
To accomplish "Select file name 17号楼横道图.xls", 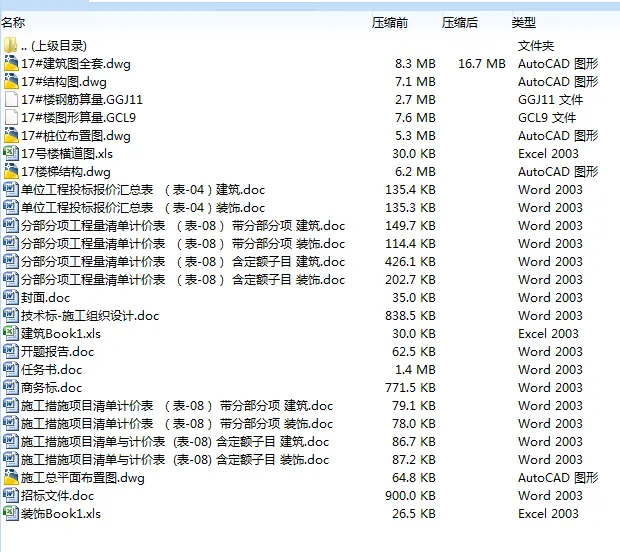I will point(67,154).
